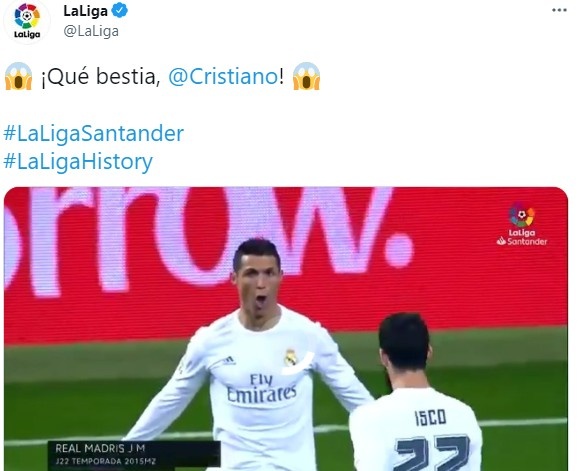Open the tweet's three-dot more menu
Screen dimensions: 583x471
pos(559,10)
